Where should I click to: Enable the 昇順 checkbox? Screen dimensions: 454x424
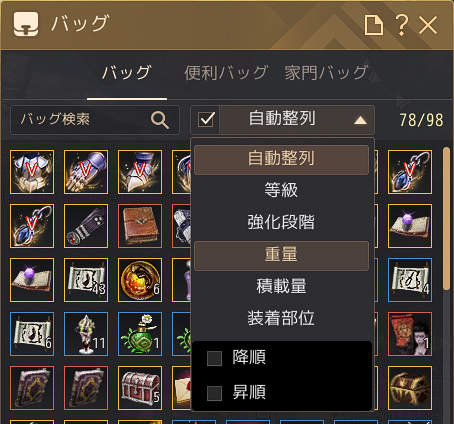pos(214,393)
